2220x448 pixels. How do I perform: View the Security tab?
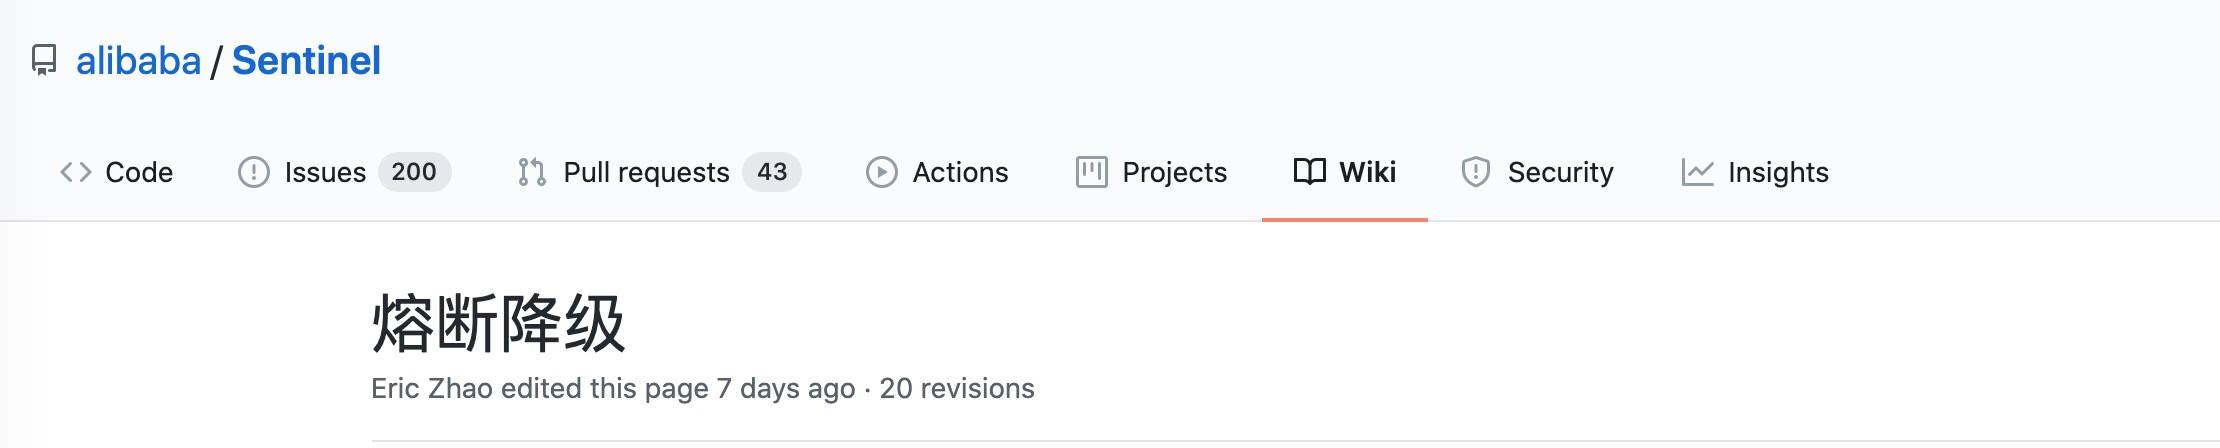[1560, 172]
